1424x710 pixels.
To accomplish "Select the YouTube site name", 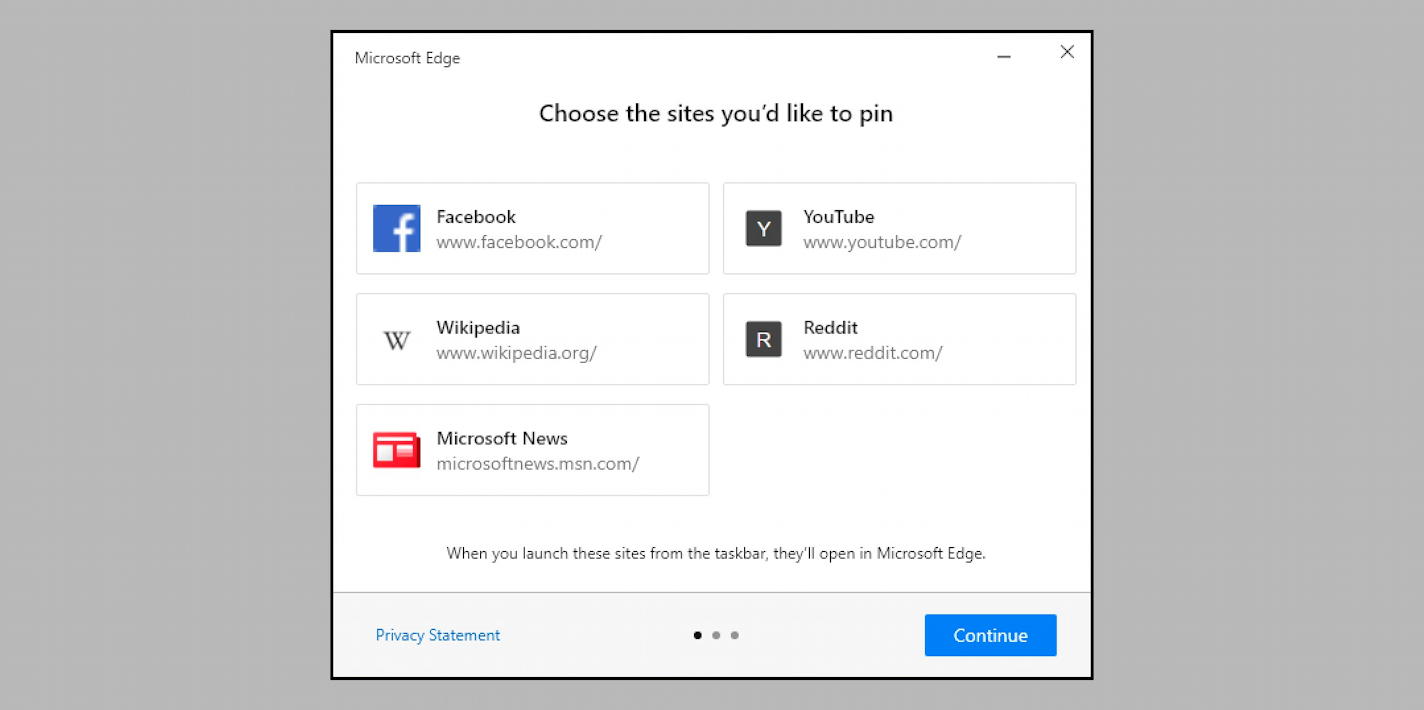I will 839,217.
